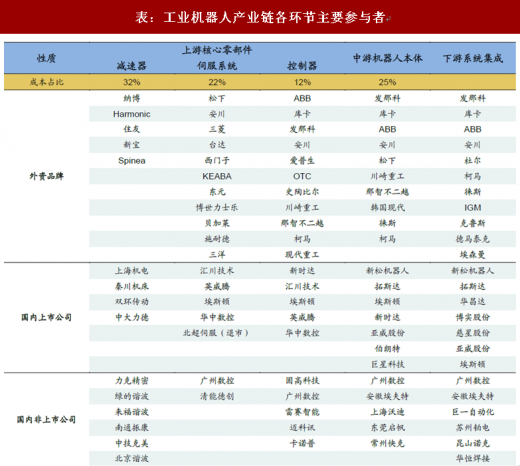The image size is (520, 466).
Task: Select the 性质 column header
Action: coord(46,58)
